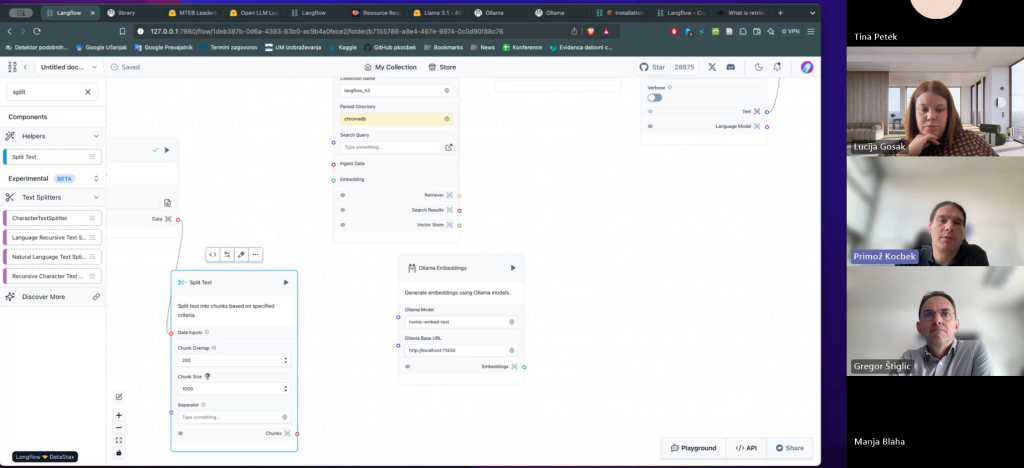Reload the browser page
The width and height of the screenshot is (1024, 468).
(37, 31)
